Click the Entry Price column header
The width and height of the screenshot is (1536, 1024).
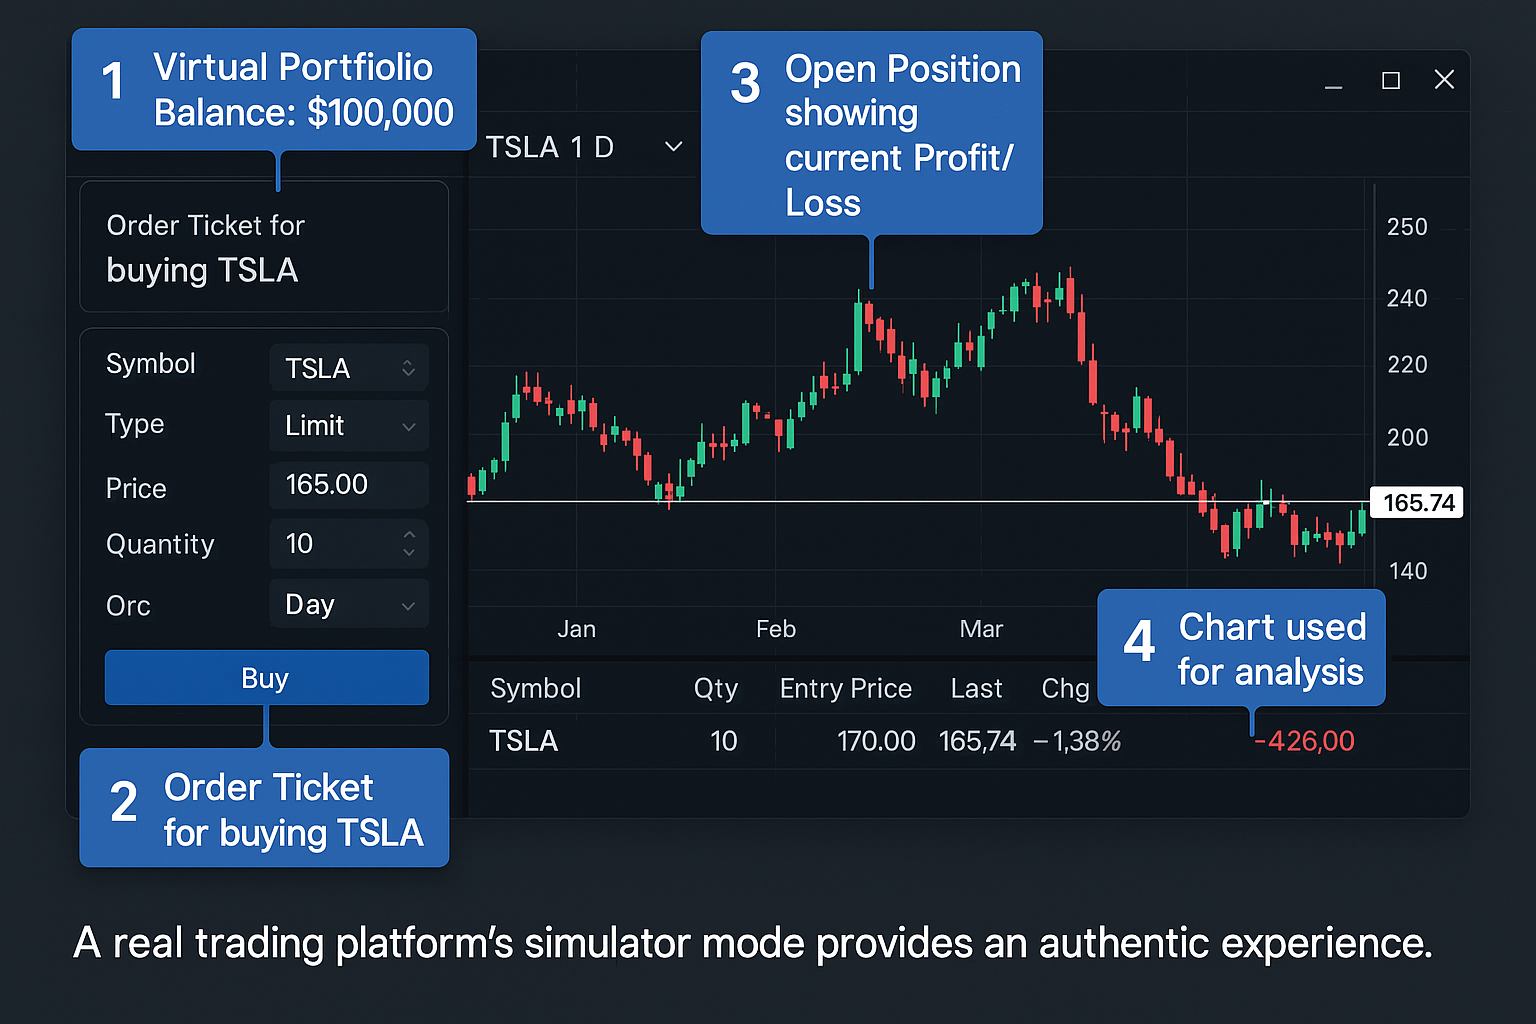click(x=845, y=688)
